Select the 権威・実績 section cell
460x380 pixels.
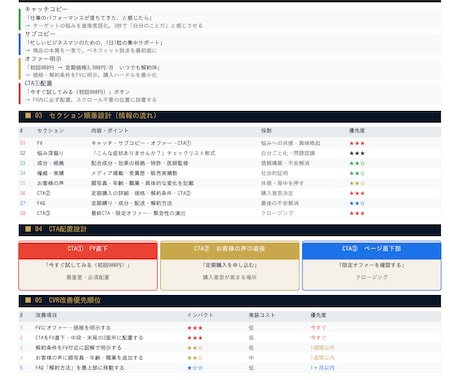(x=50, y=173)
